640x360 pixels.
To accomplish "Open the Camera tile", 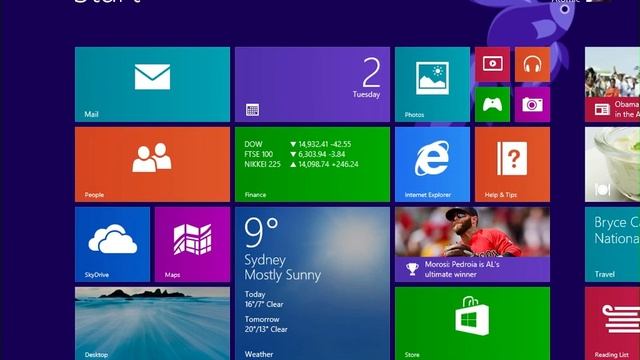I will point(532,104).
